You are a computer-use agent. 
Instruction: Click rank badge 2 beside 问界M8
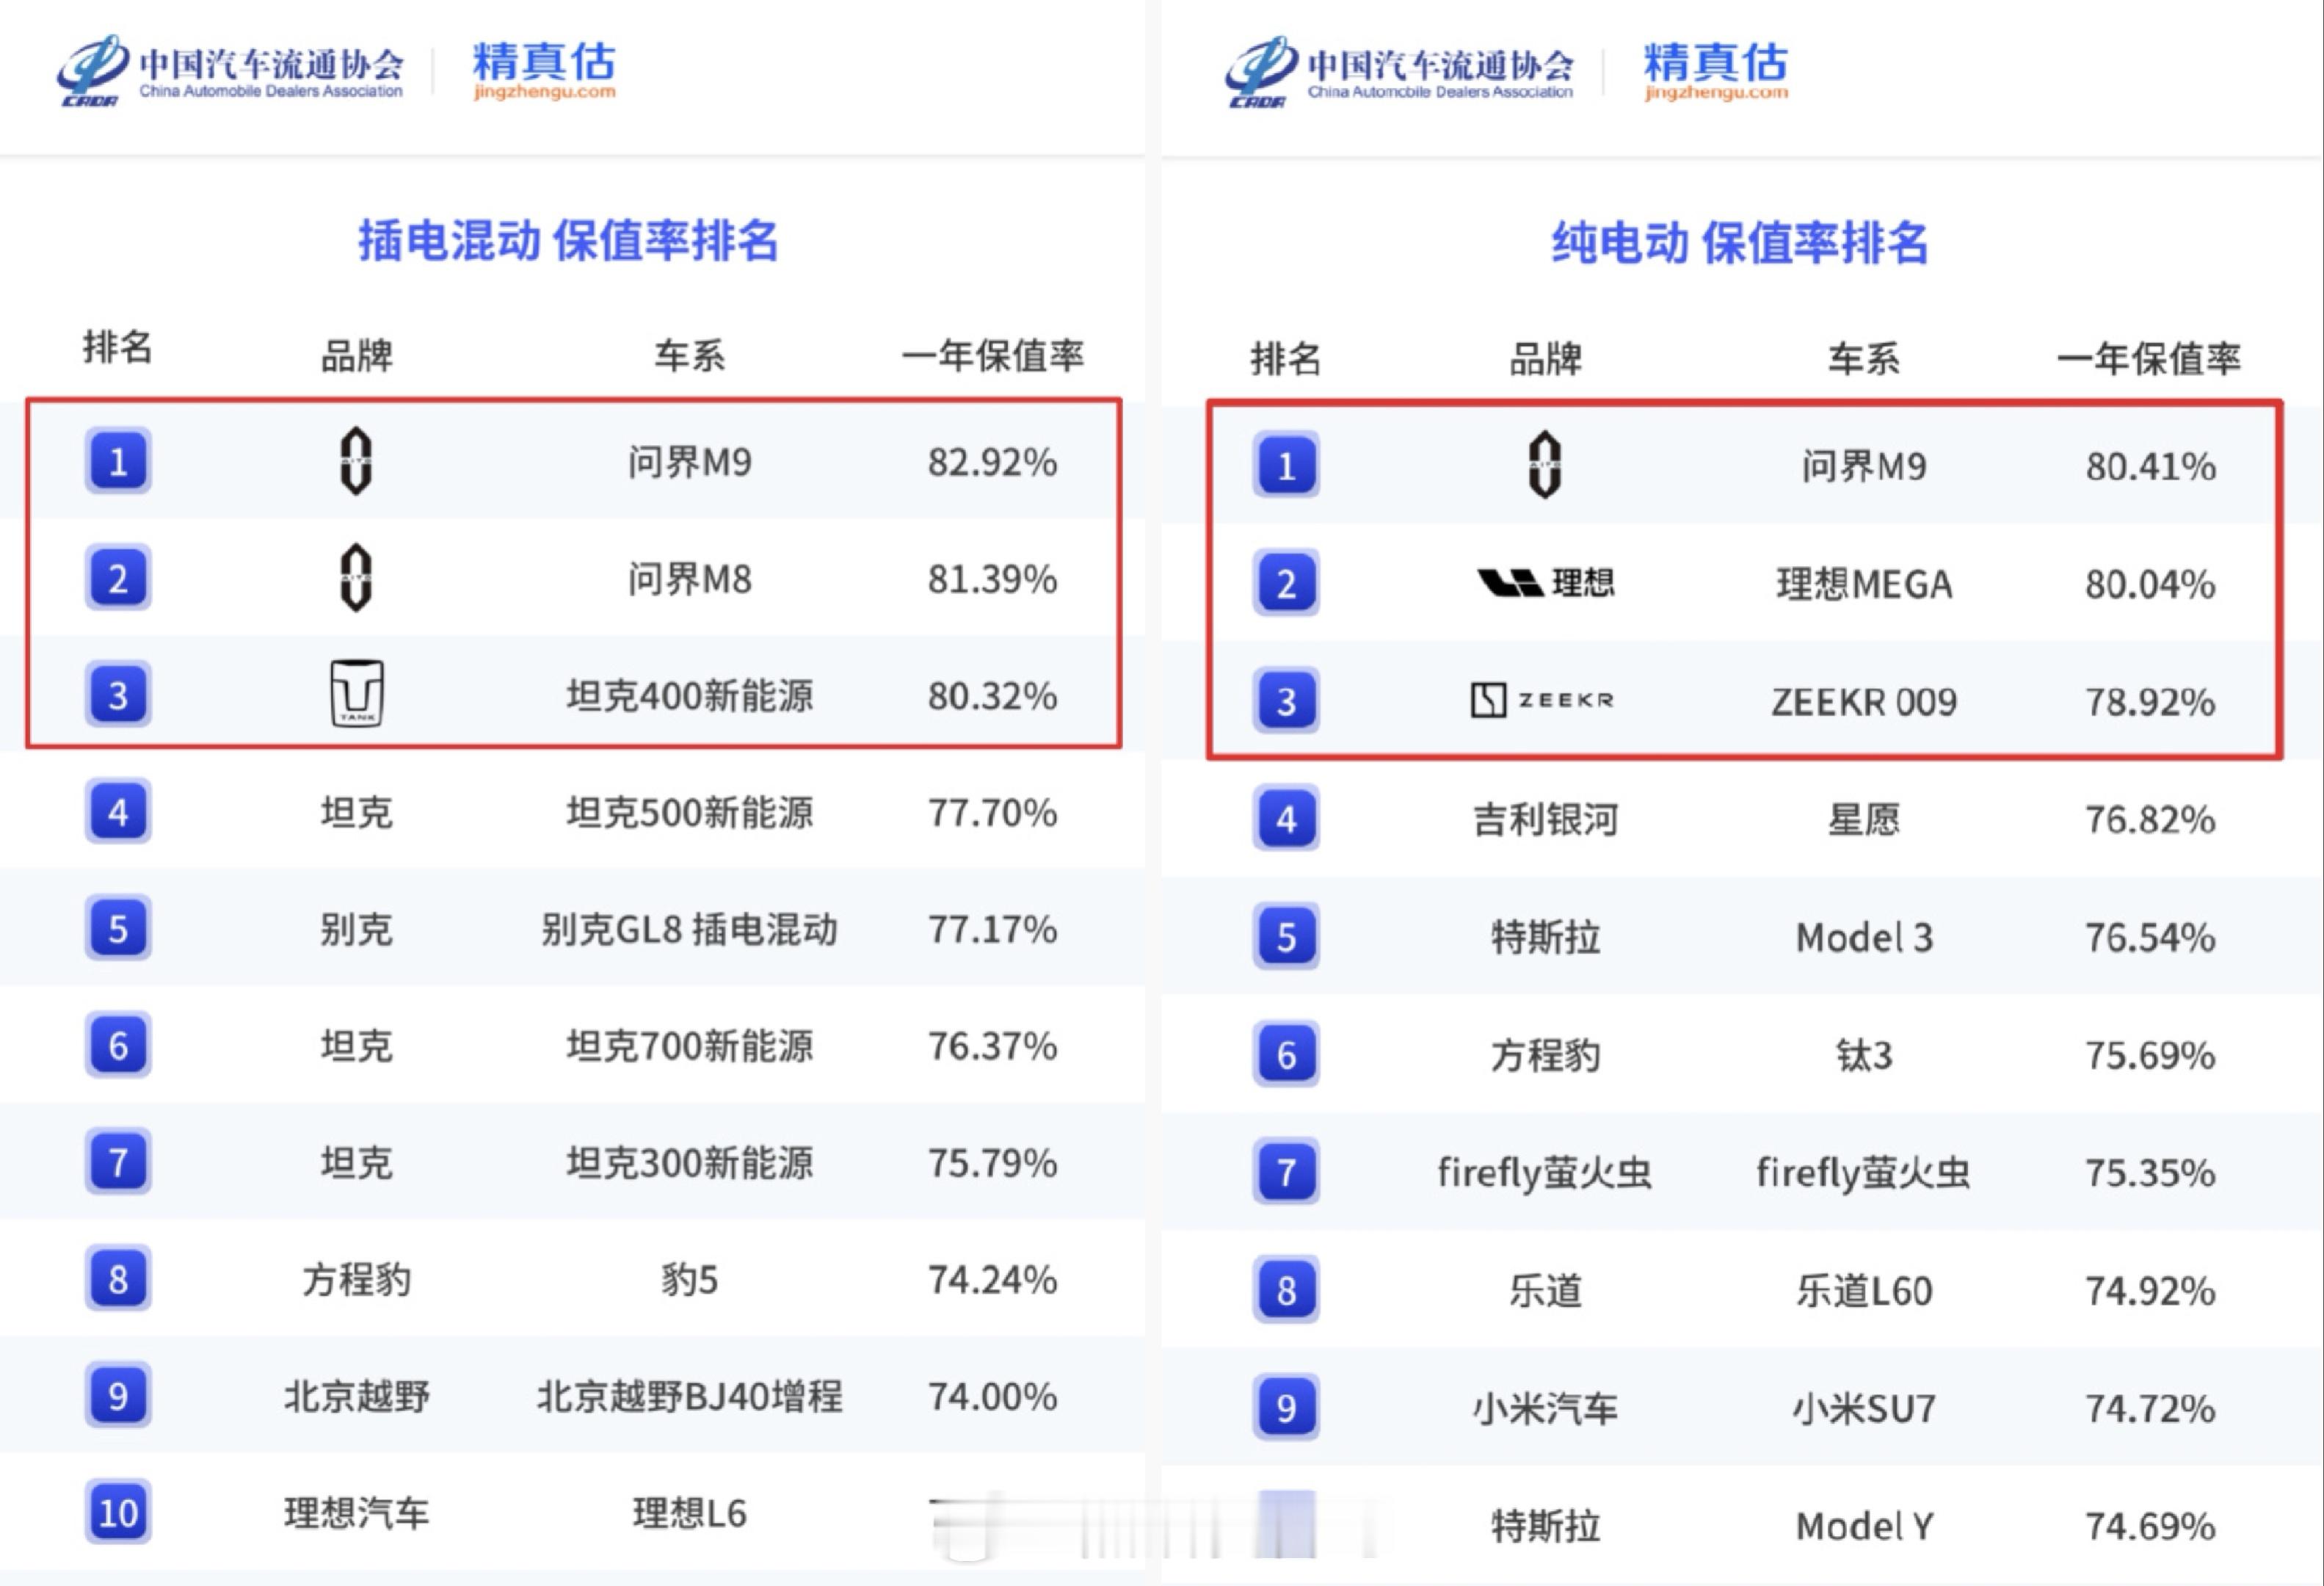coord(118,578)
